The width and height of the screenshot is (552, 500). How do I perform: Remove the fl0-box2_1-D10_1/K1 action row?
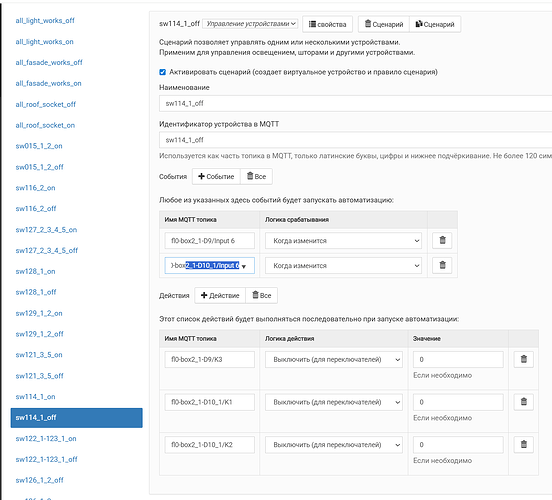click(x=523, y=402)
